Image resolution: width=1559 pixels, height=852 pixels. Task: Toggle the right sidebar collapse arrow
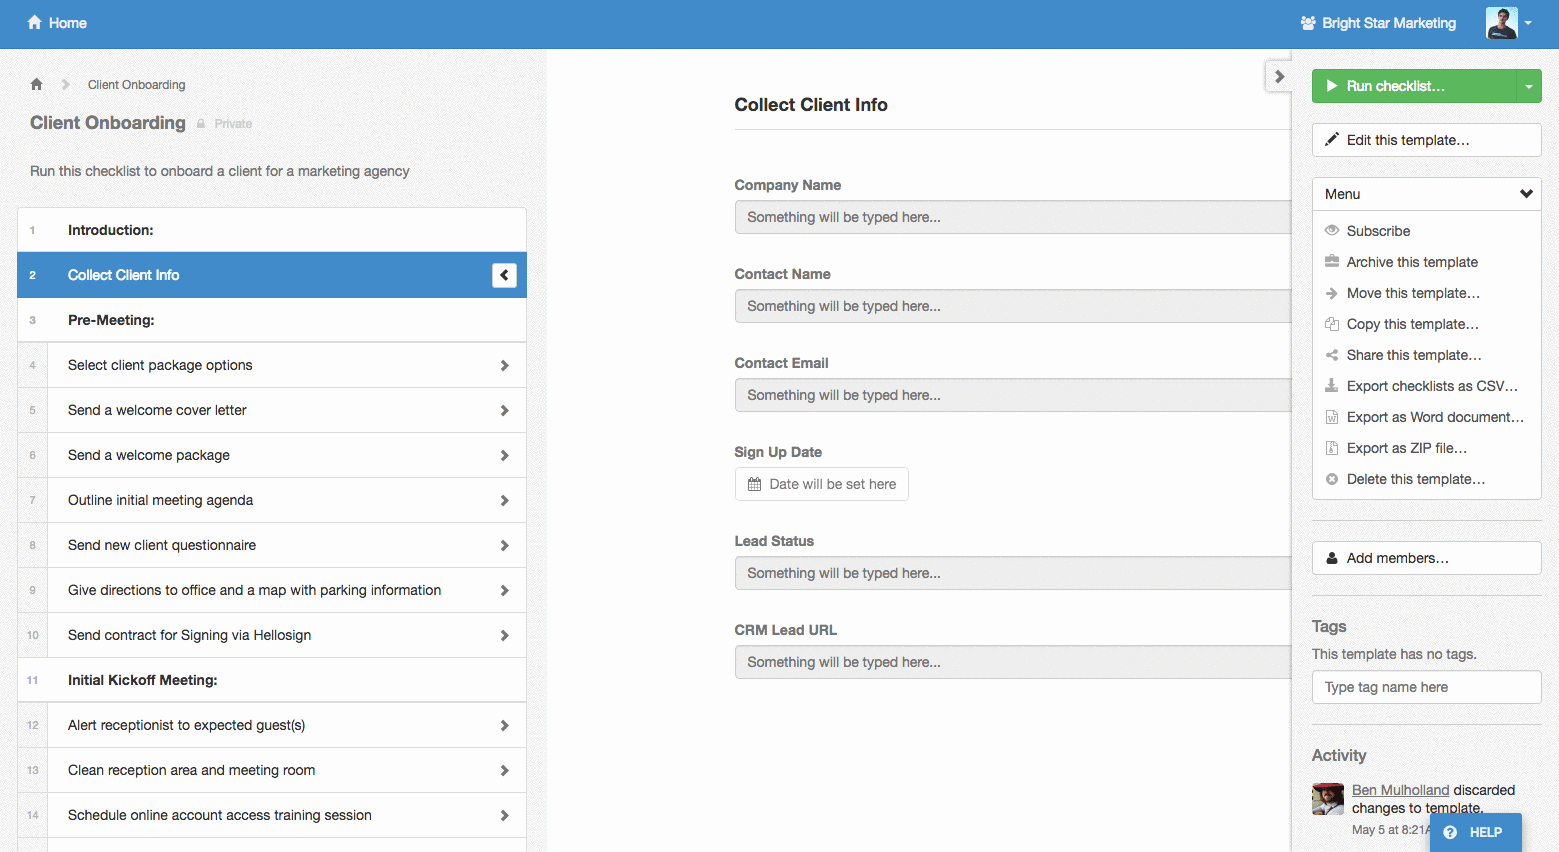(x=1279, y=76)
